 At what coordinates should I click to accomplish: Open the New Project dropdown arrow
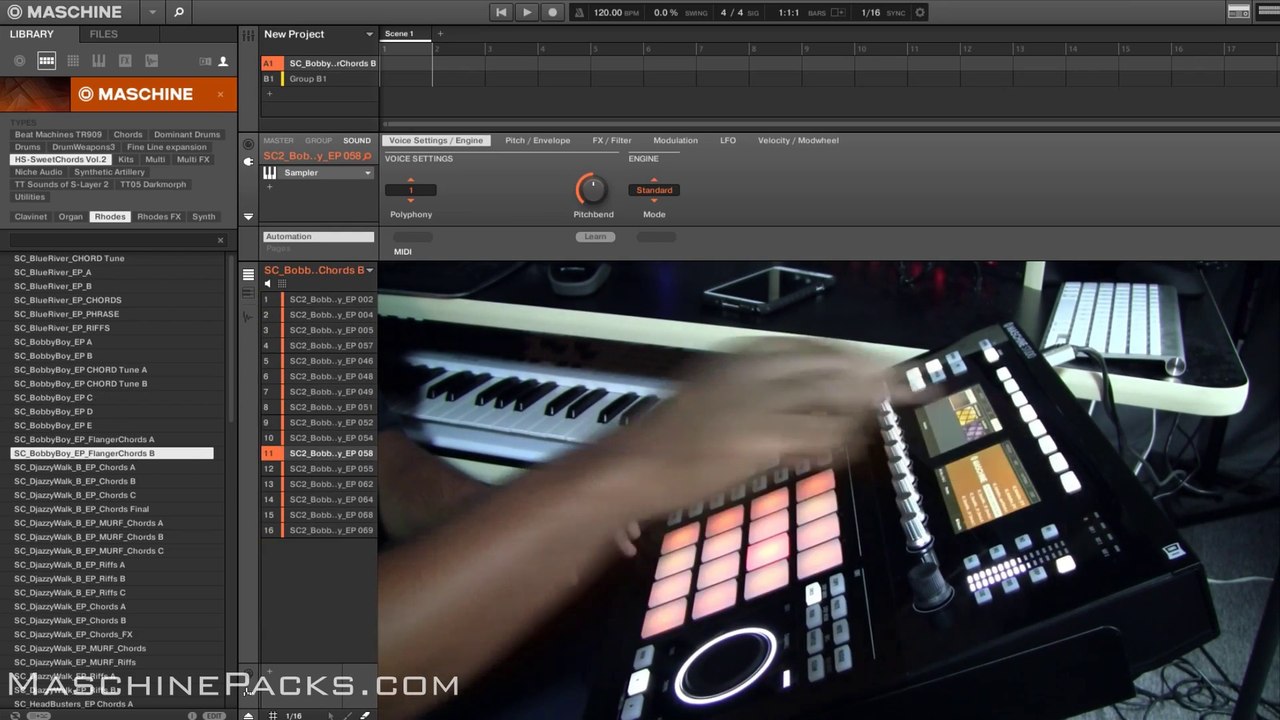click(369, 34)
